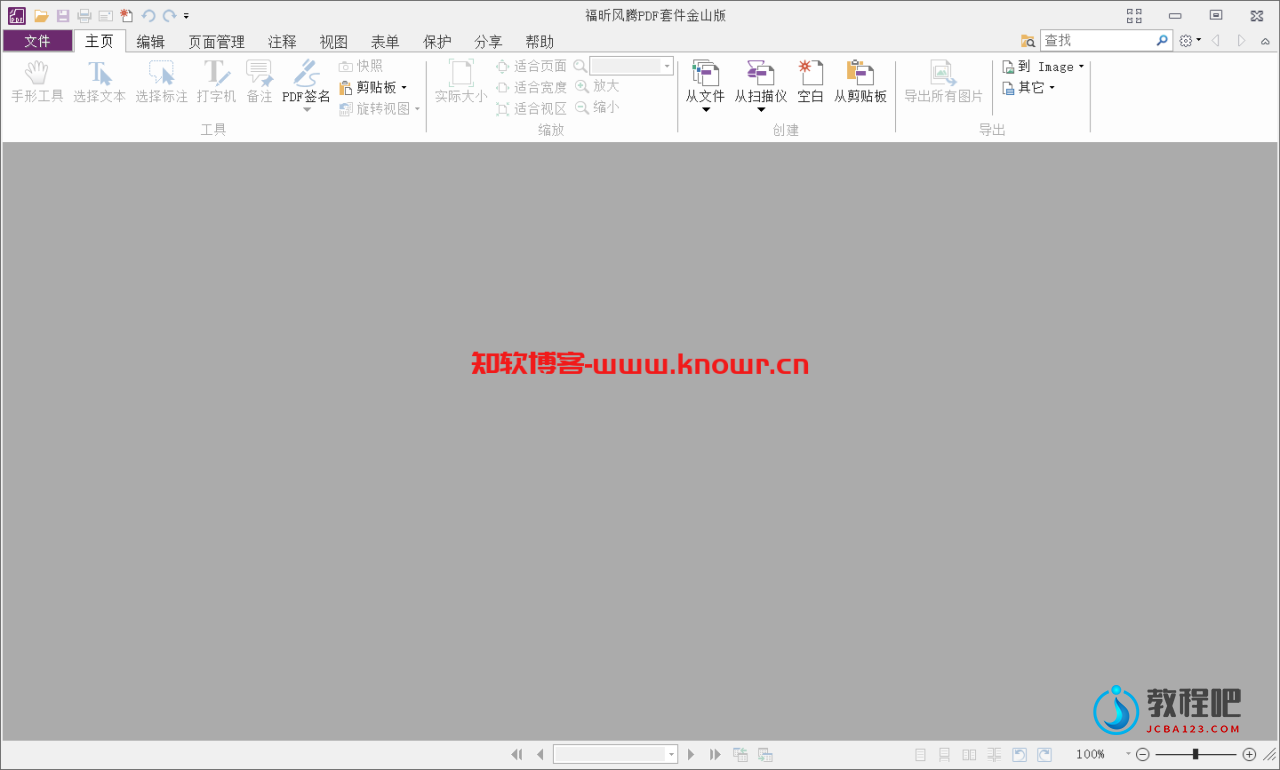This screenshot has height=770, width=1280.
Task: Set Actual Size view (实际大小)
Action: 461,82
